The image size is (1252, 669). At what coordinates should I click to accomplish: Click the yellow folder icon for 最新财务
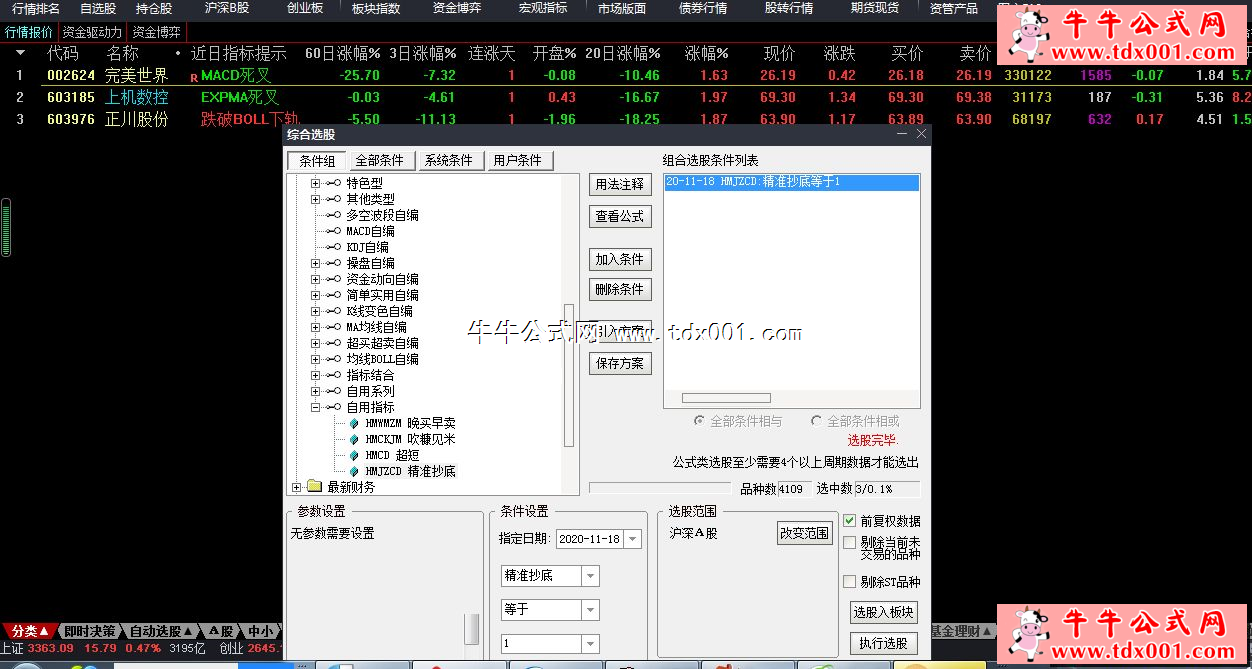314,487
